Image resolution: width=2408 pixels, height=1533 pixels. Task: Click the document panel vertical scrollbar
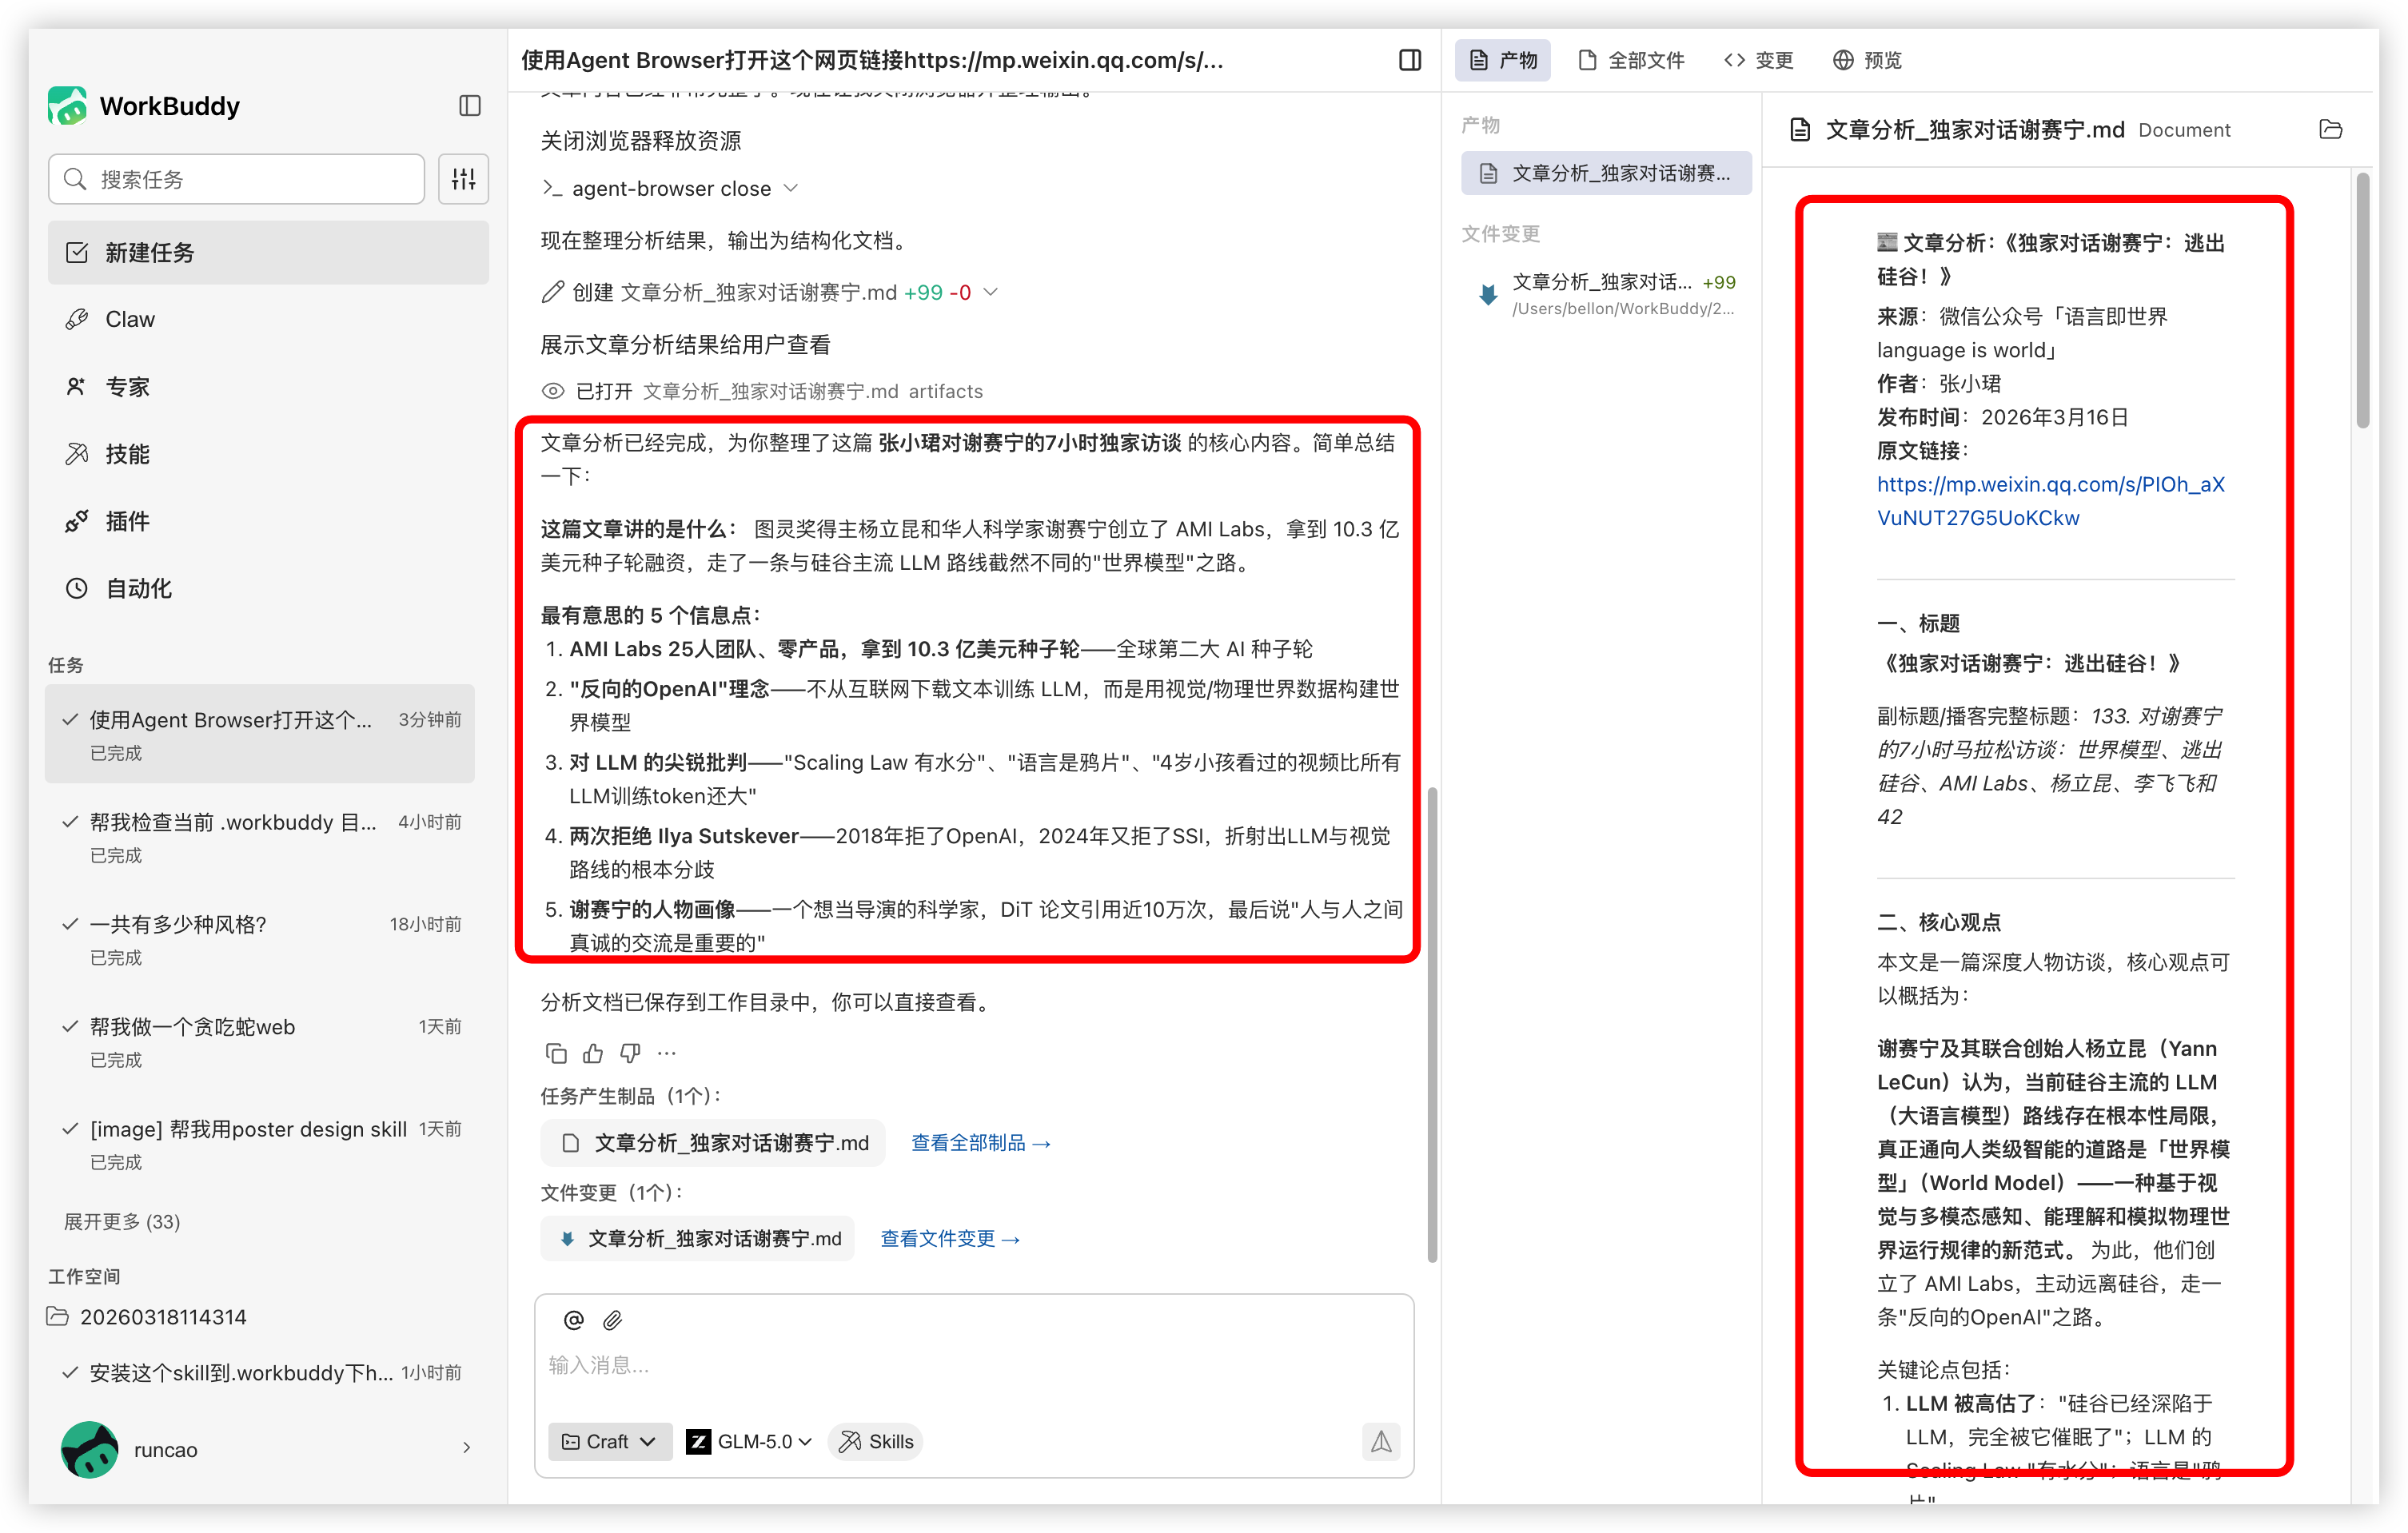pos(2362,300)
